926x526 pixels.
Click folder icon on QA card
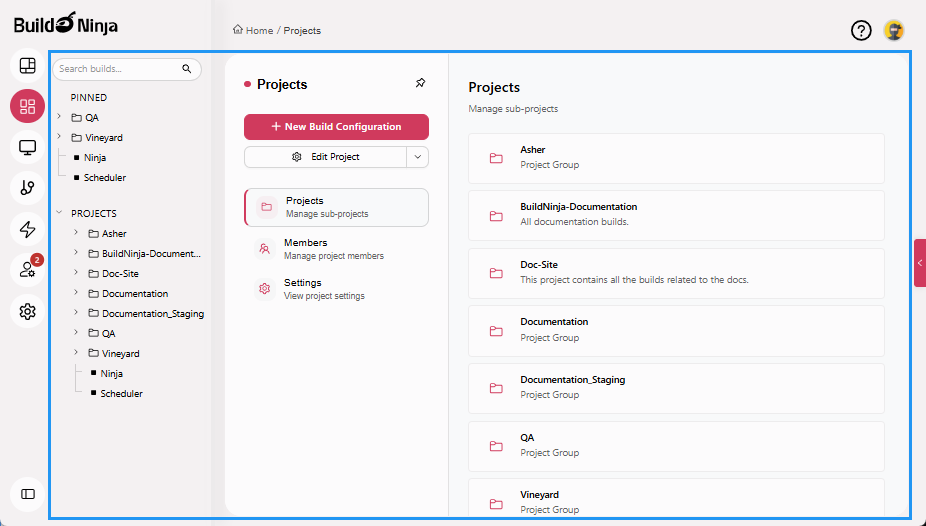pos(496,446)
